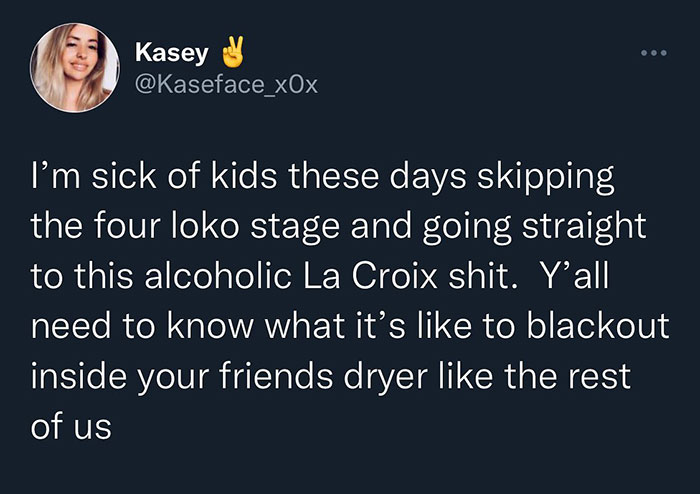
Task: Click the word "kids" in the tweet
Action: pos(244,177)
